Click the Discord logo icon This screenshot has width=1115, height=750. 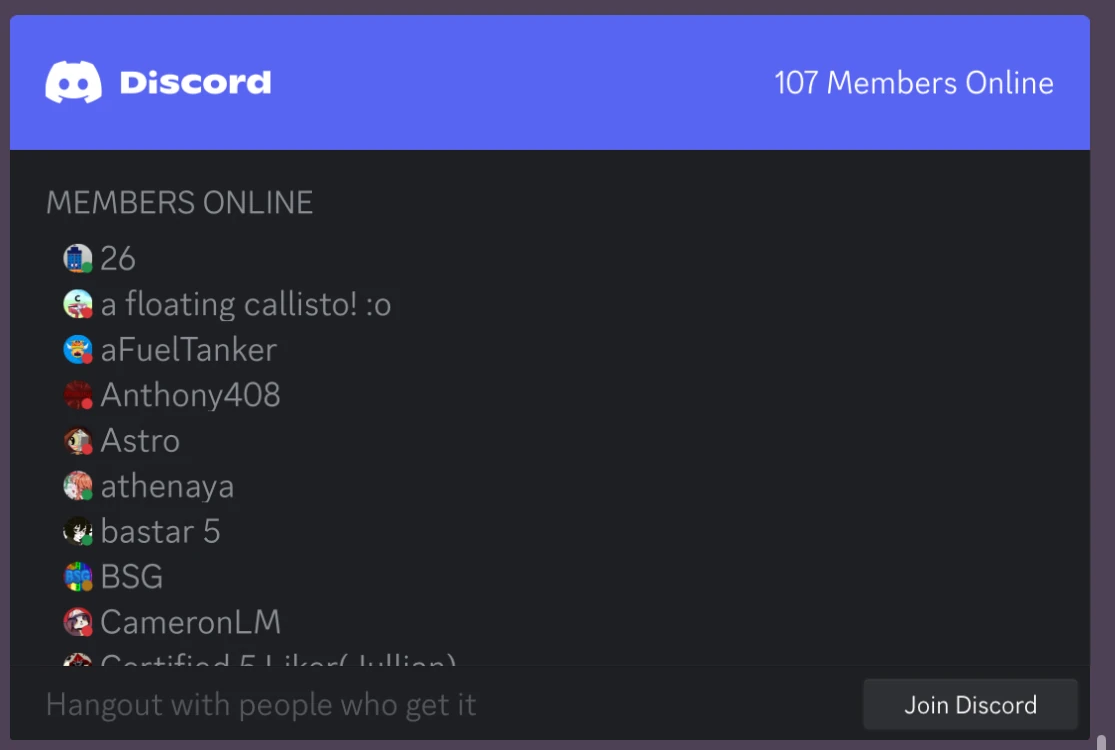pyautogui.click(x=70, y=82)
